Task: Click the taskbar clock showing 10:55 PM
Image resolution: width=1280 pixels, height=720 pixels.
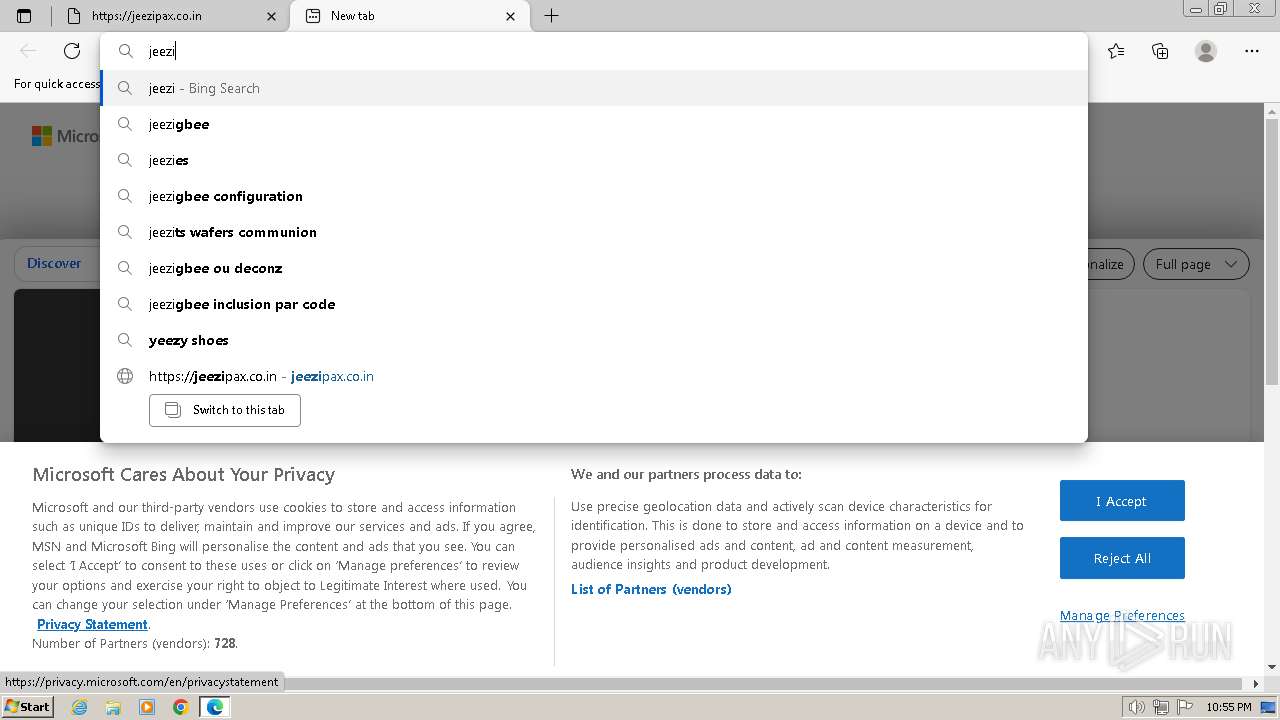Action: tap(1229, 707)
